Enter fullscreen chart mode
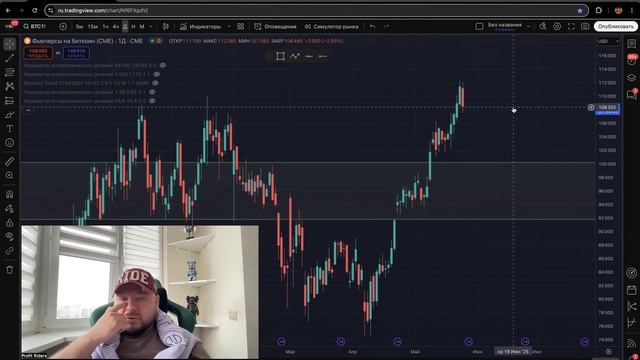This screenshot has width=640, height=360. (571, 27)
